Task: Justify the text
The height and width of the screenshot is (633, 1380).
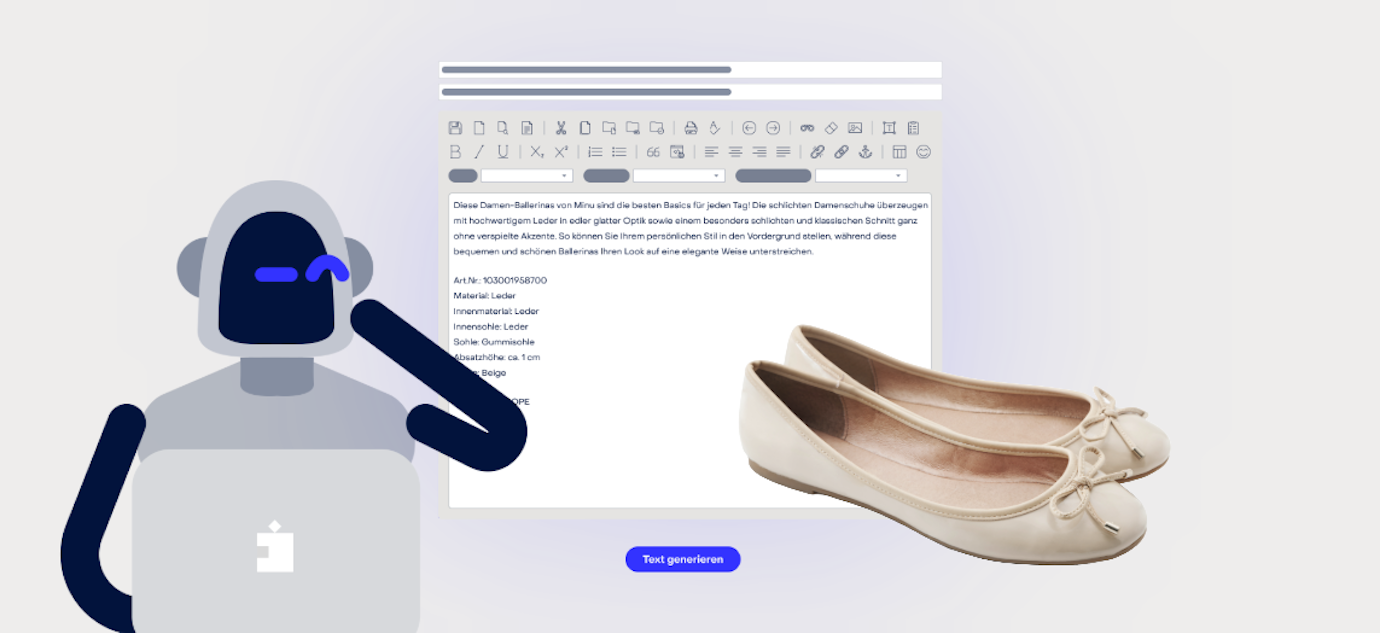Action: (x=783, y=152)
